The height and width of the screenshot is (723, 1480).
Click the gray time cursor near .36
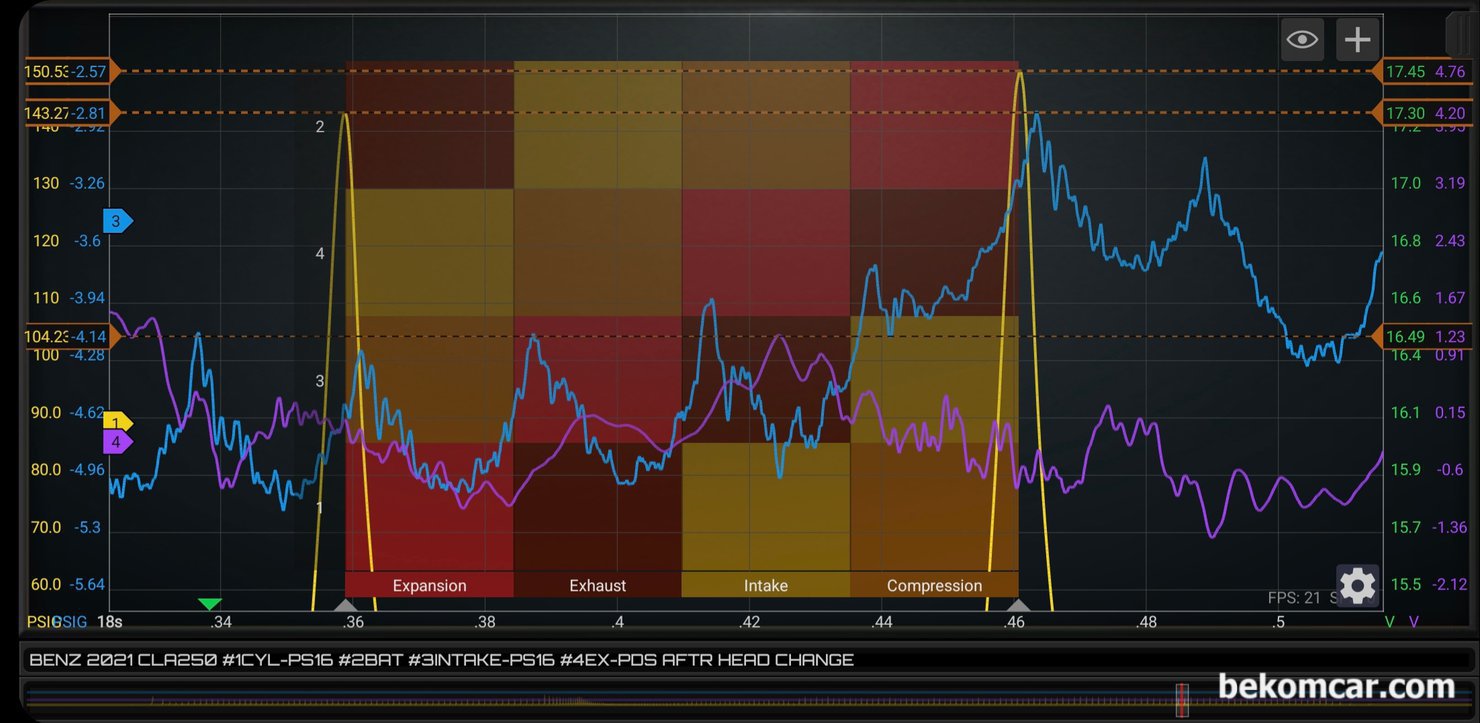point(345,605)
